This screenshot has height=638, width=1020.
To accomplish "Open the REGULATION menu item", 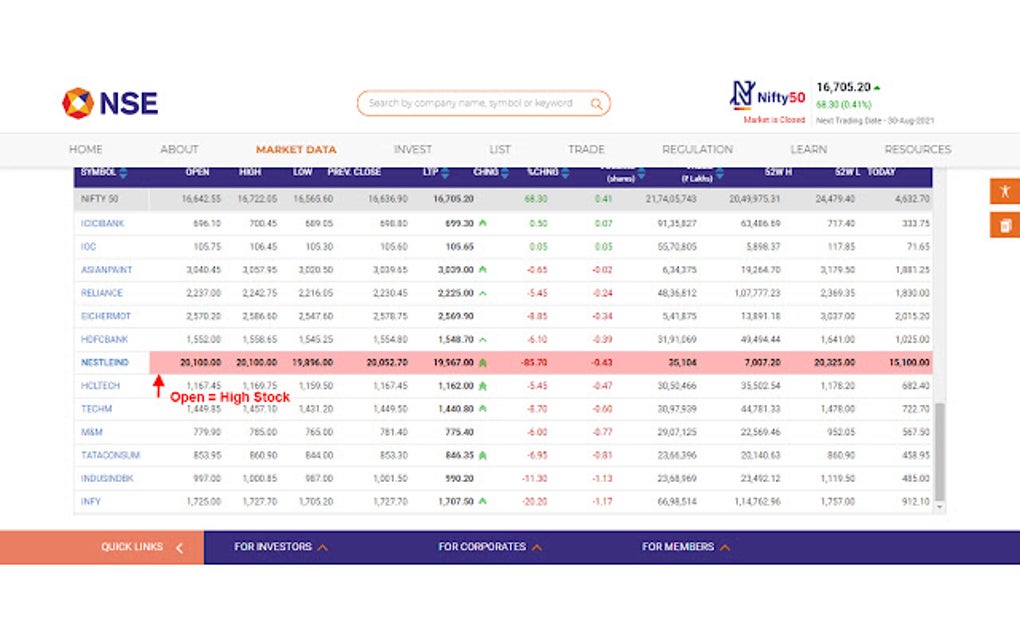I will click(697, 148).
